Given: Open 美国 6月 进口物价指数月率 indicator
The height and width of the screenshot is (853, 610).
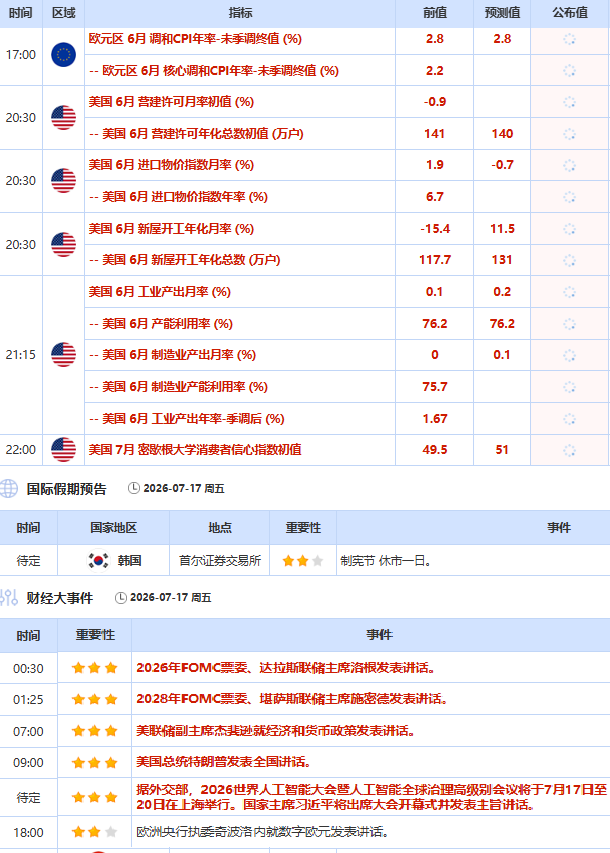Looking at the screenshot, I should (171, 165).
